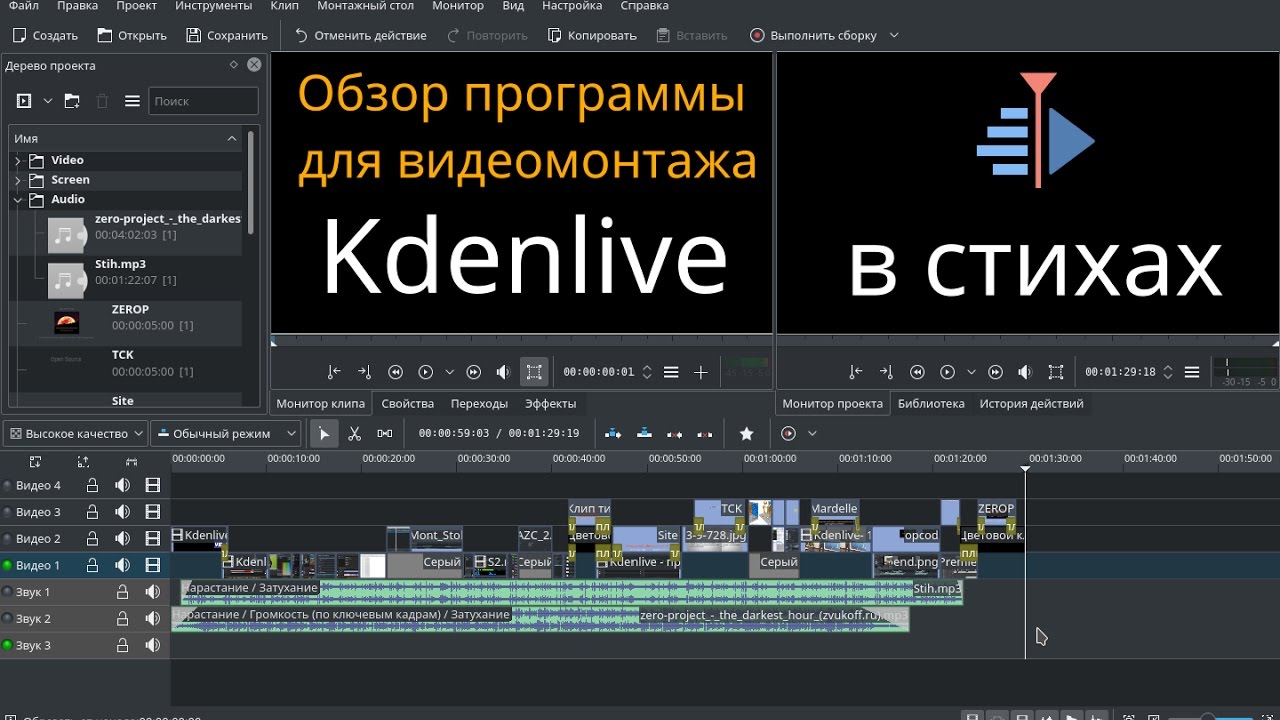Click the add clip icon in project bin
The height and width of the screenshot is (720, 1280).
pos(25,101)
